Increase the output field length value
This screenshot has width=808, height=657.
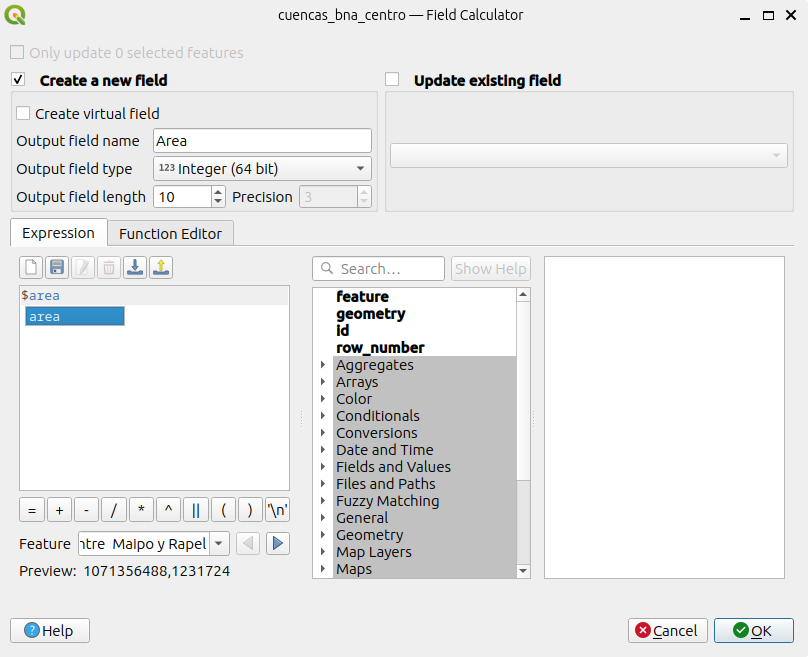point(219,192)
